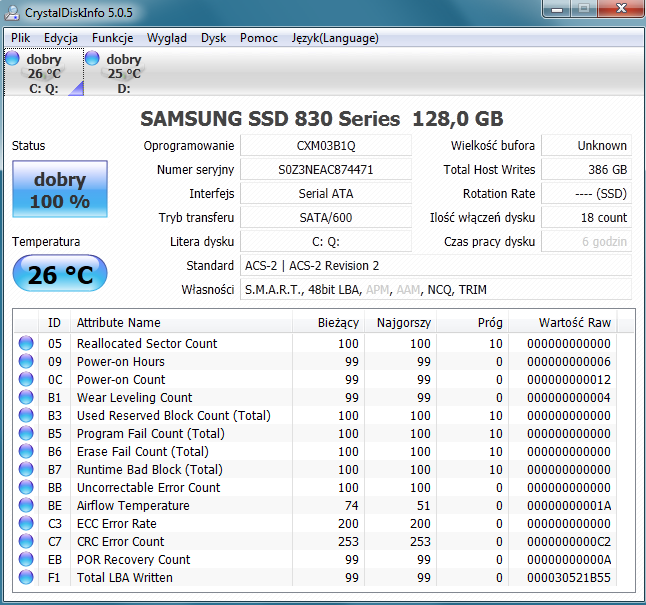Click the Najgorszy column header
Viewport: 646px width, 605px height.
click(x=400, y=322)
